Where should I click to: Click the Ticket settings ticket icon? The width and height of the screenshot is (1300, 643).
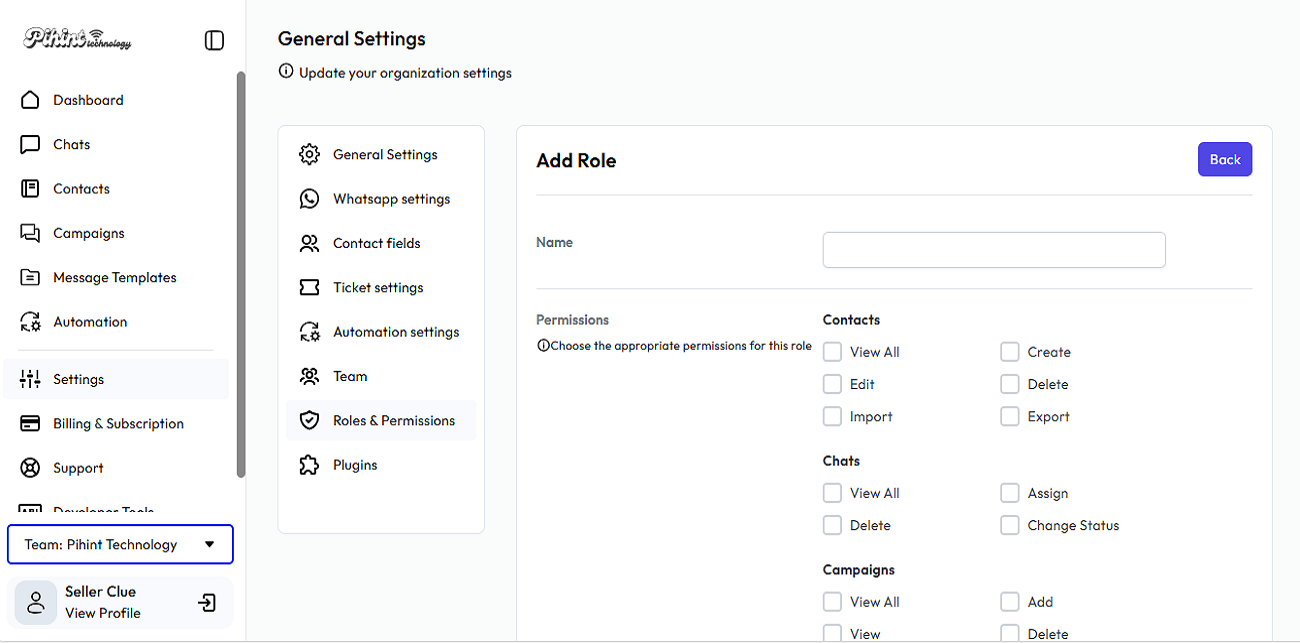tap(309, 288)
